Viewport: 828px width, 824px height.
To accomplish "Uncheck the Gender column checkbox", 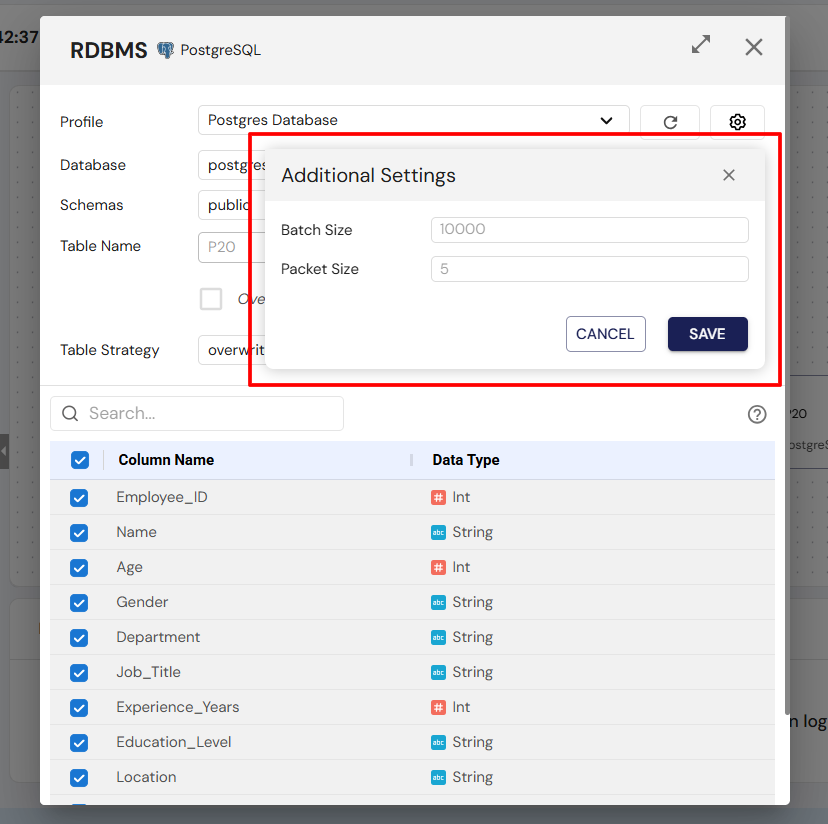I will click(x=79, y=602).
